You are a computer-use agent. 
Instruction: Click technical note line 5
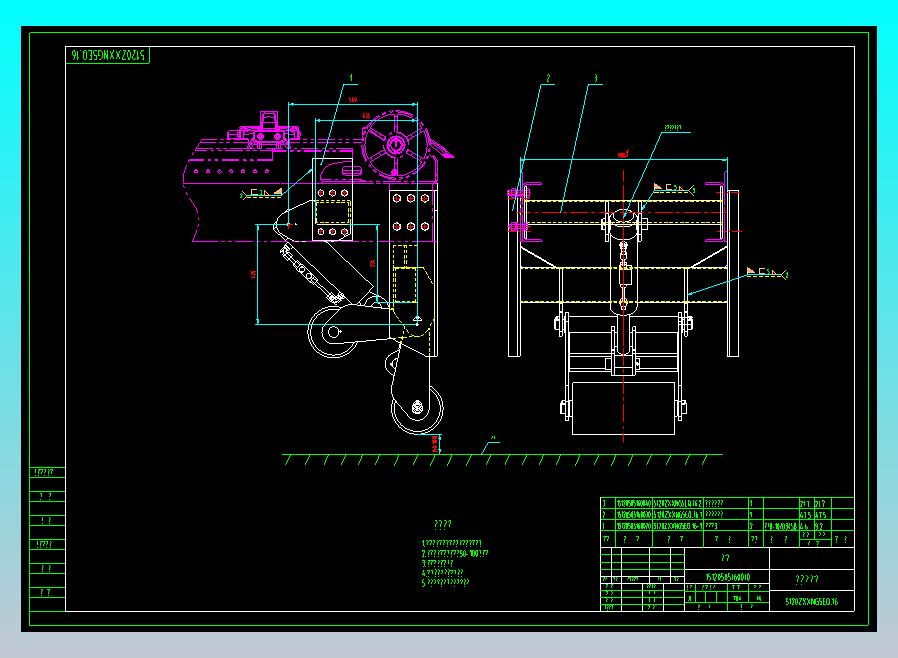(445, 582)
